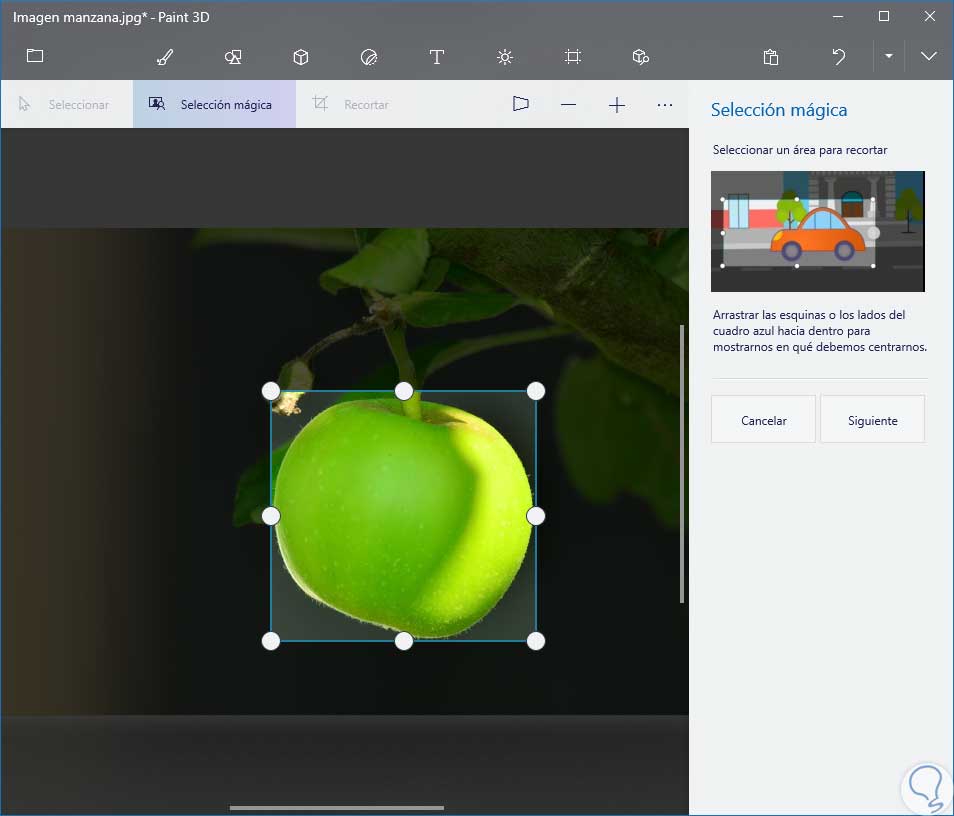Select the Text tool
Screen dimensions: 954x816
436,57
